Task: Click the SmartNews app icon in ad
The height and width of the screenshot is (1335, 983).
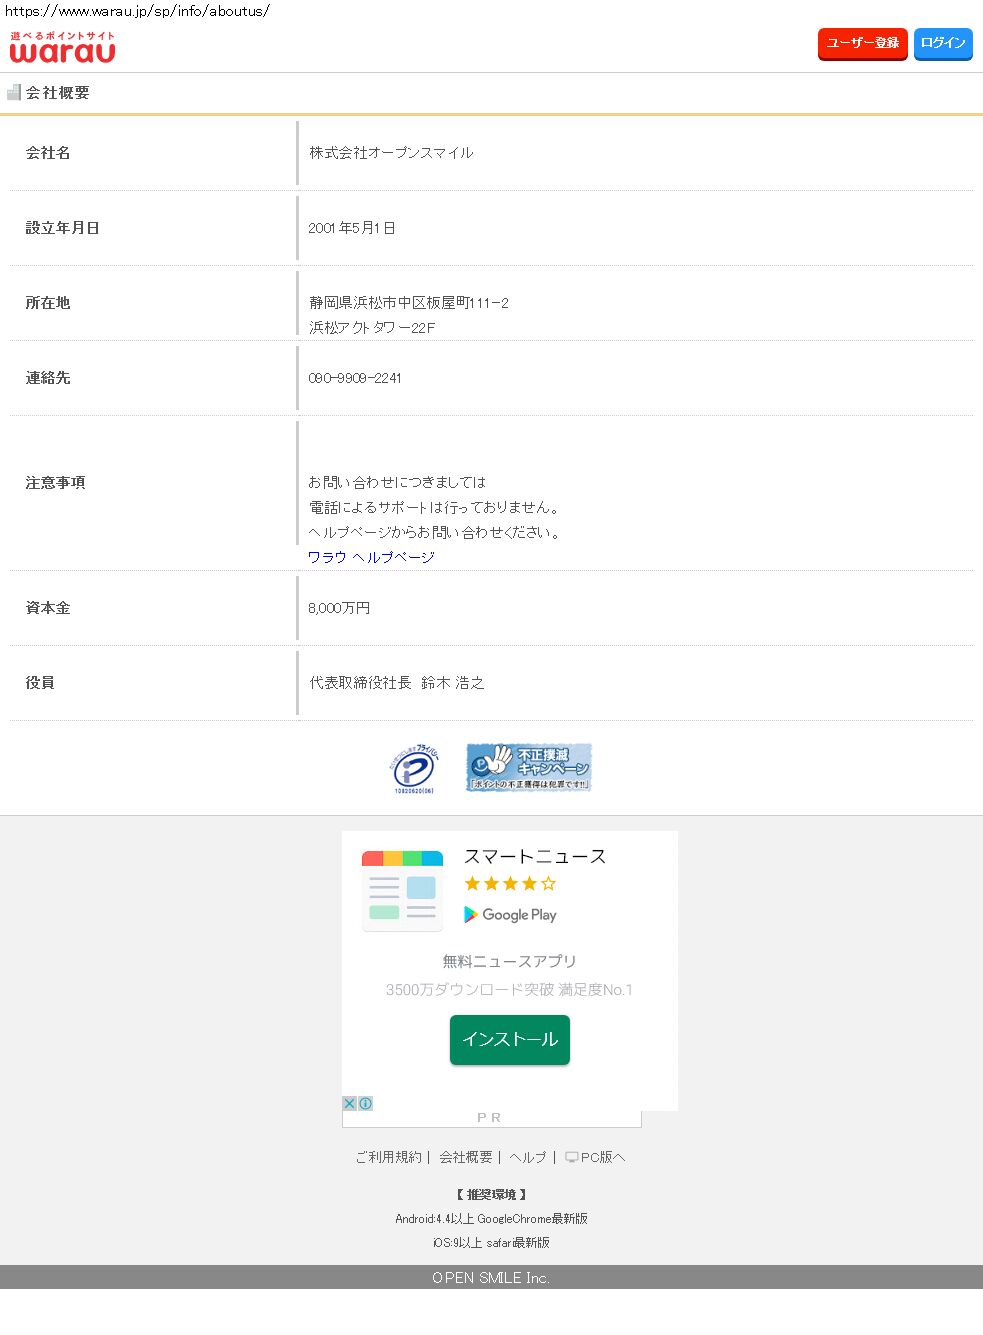Action: (x=402, y=890)
